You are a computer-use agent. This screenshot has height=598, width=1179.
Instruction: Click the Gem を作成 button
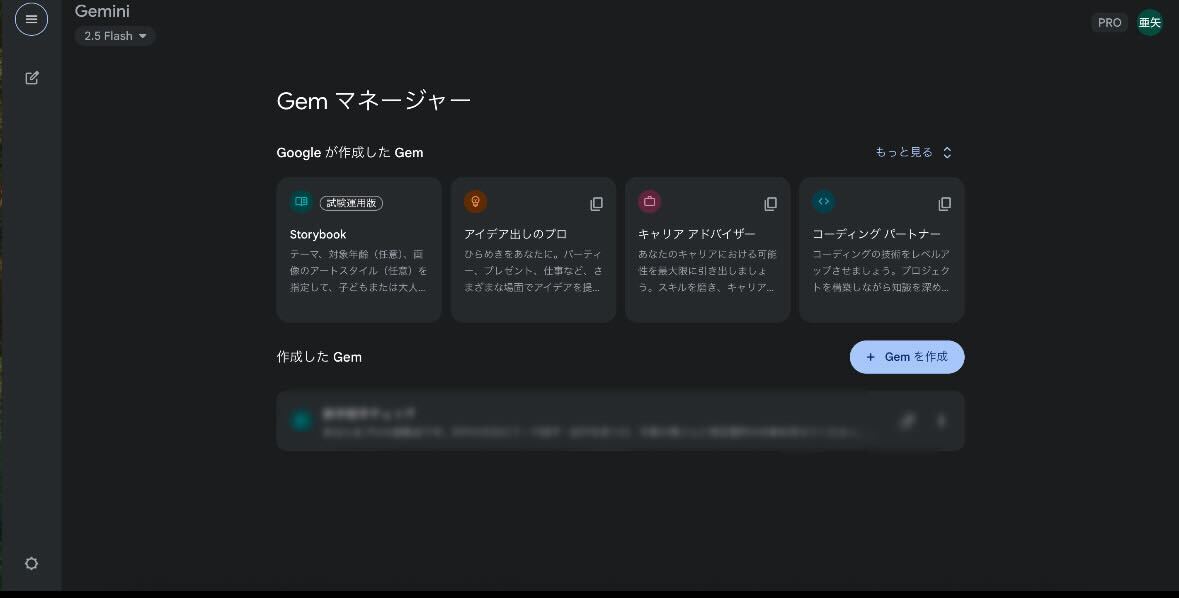907,357
